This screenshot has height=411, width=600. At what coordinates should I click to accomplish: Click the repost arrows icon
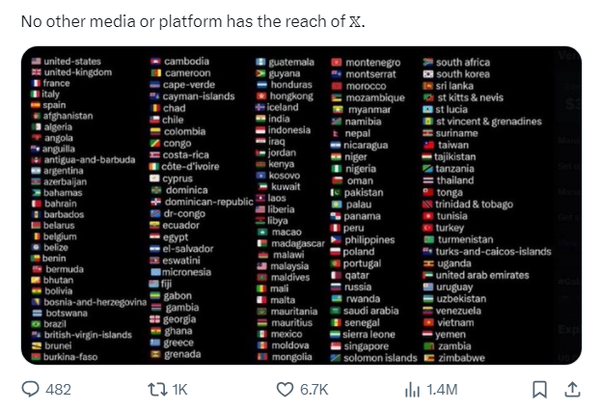[158, 390]
